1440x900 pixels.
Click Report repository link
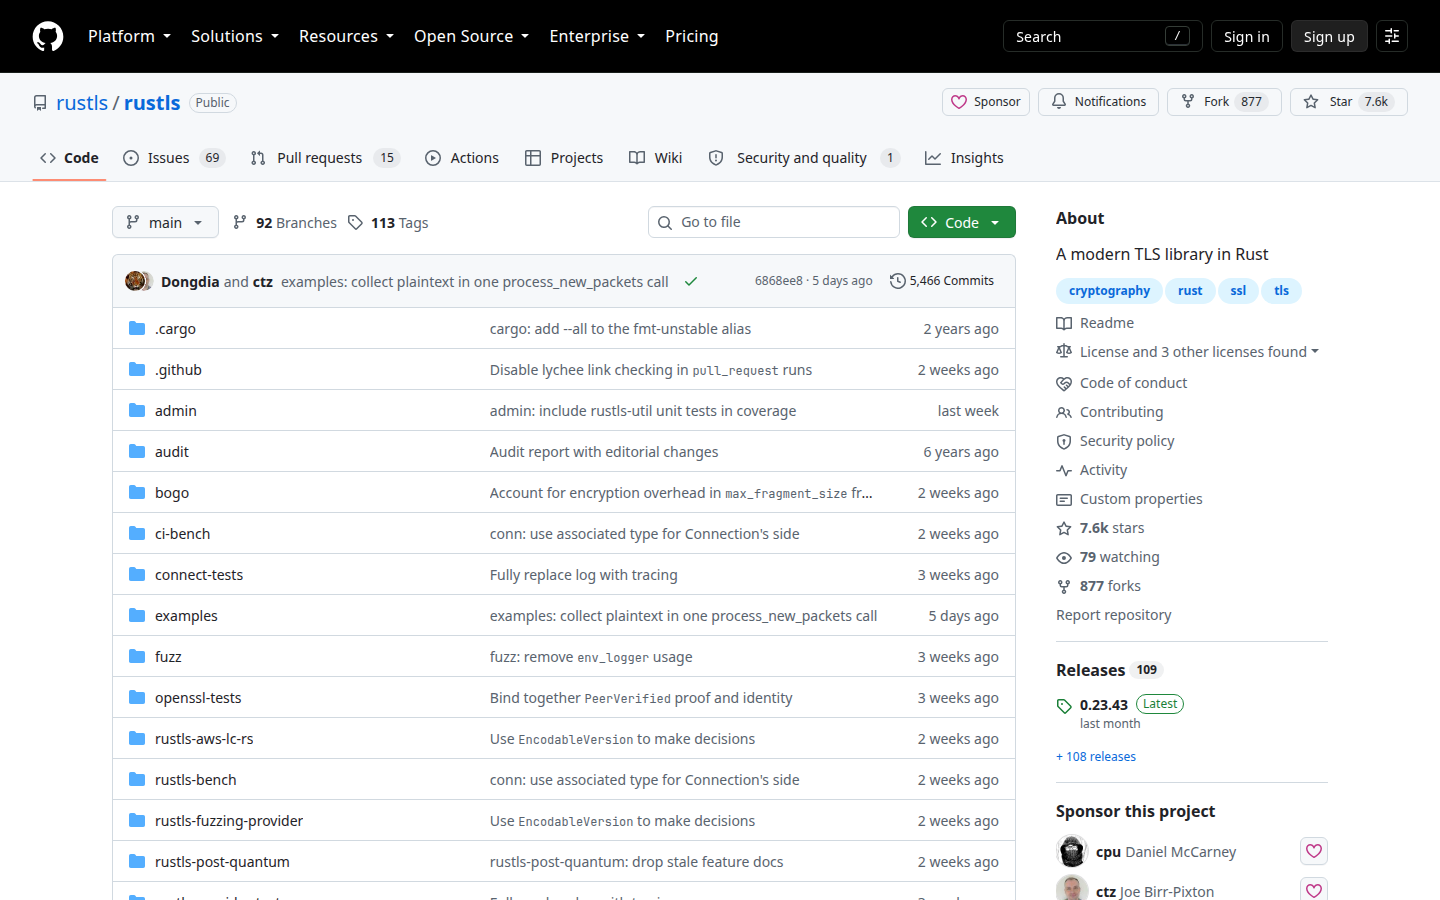tap(1114, 615)
